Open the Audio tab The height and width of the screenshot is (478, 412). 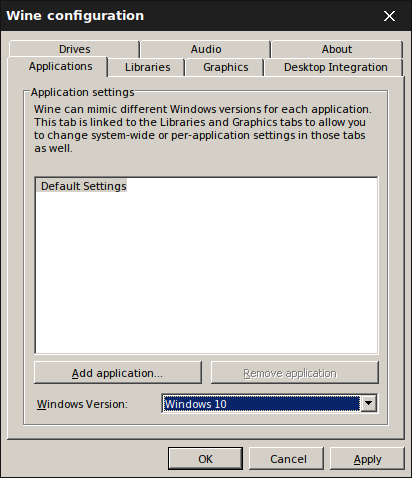tap(206, 49)
